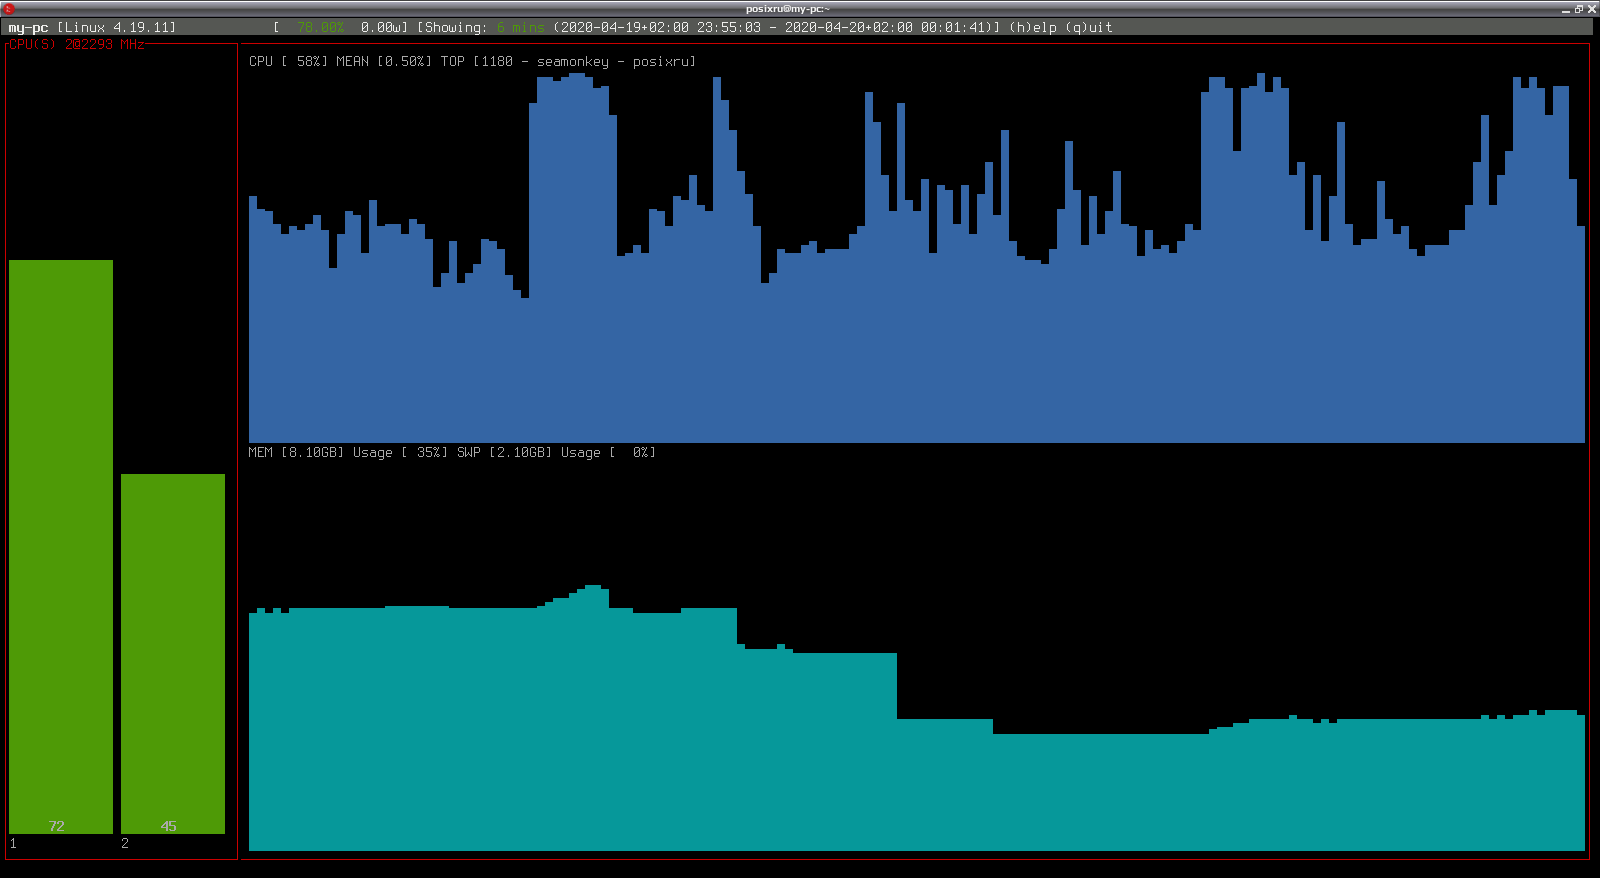Click the (q)uit shortcut text
This screenshot has height=878, width=1600.
tap(1089, 27)
